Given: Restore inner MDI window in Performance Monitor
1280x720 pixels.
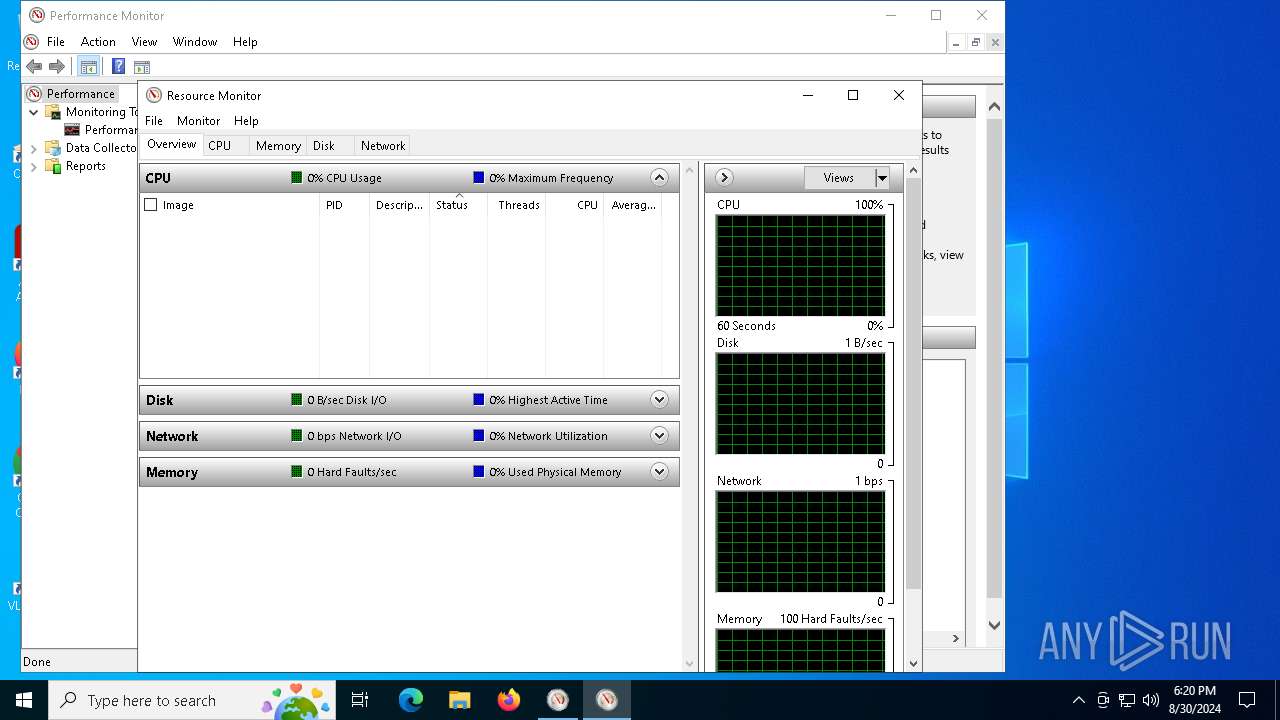Looking at the screenshot, I should coord(975,43).
